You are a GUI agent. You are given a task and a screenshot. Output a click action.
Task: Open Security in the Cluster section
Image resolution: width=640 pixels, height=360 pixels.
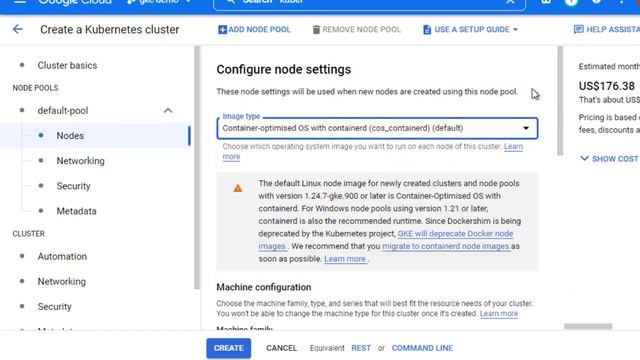click(54, 307)
